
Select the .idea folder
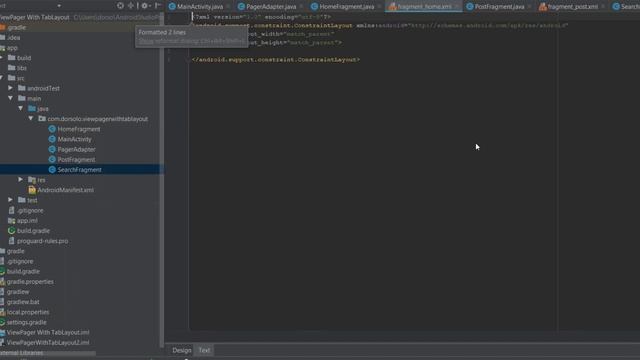coord(13,38)
